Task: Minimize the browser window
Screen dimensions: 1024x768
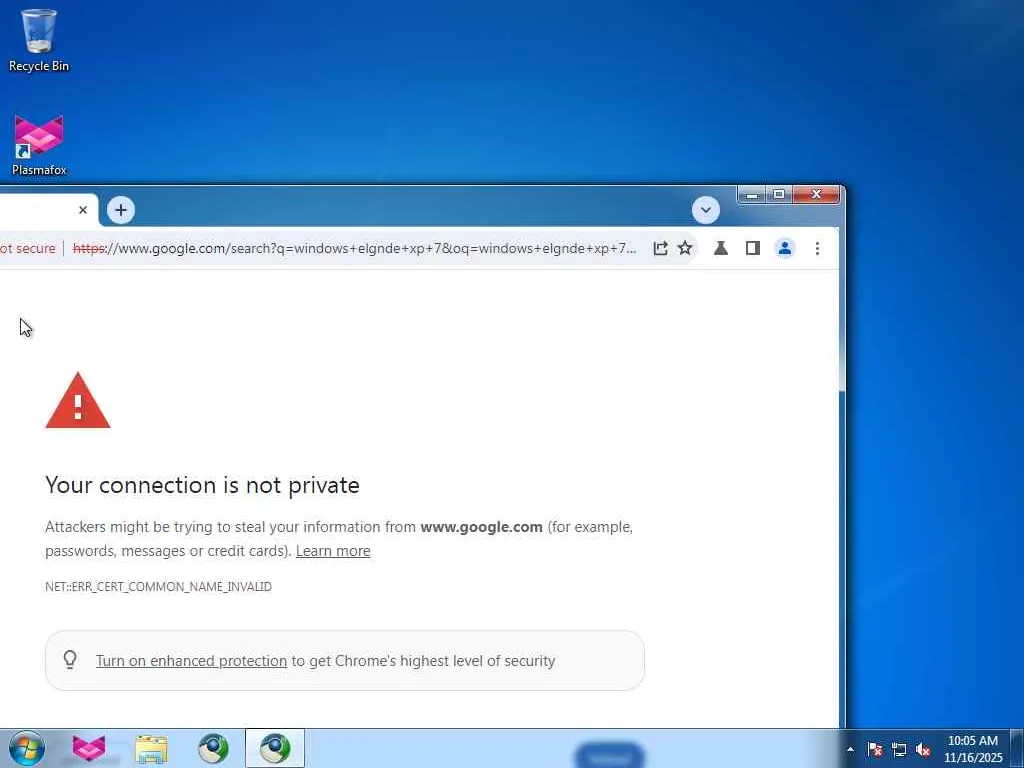Action: (752, 195)
